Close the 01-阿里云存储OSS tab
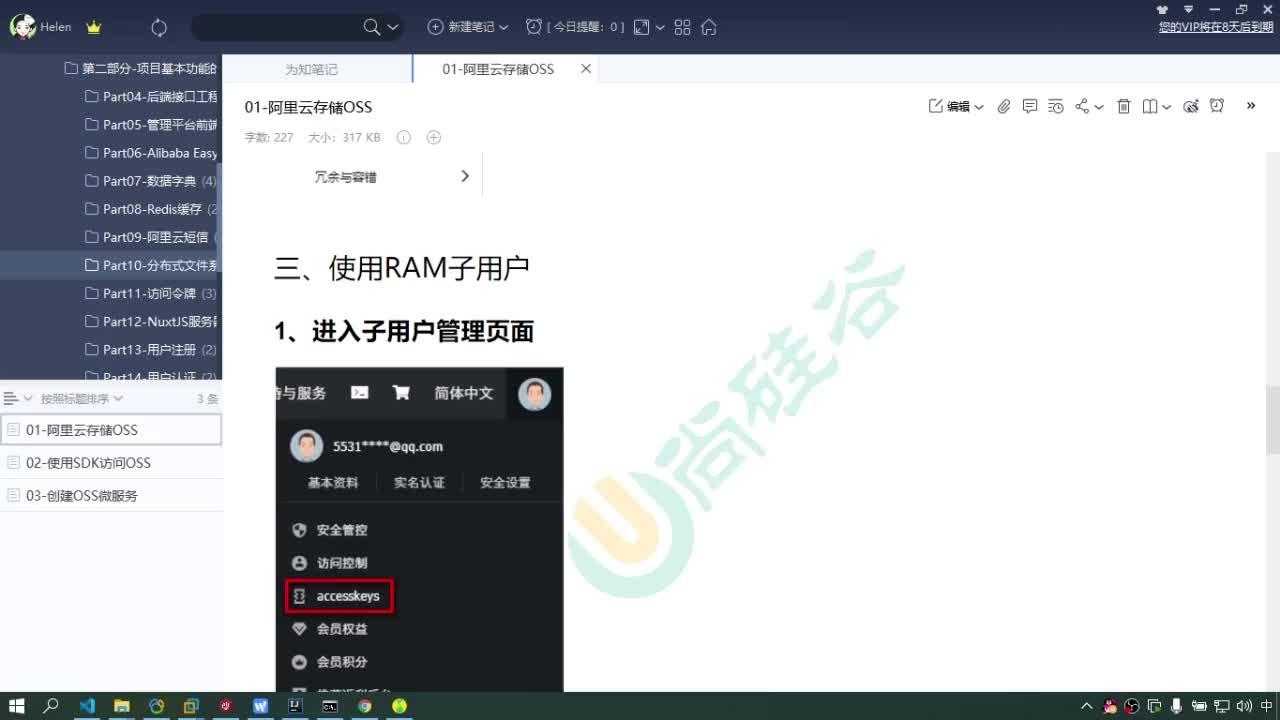The width and height of the screenshot is (1280, 720). pos(586,69)
